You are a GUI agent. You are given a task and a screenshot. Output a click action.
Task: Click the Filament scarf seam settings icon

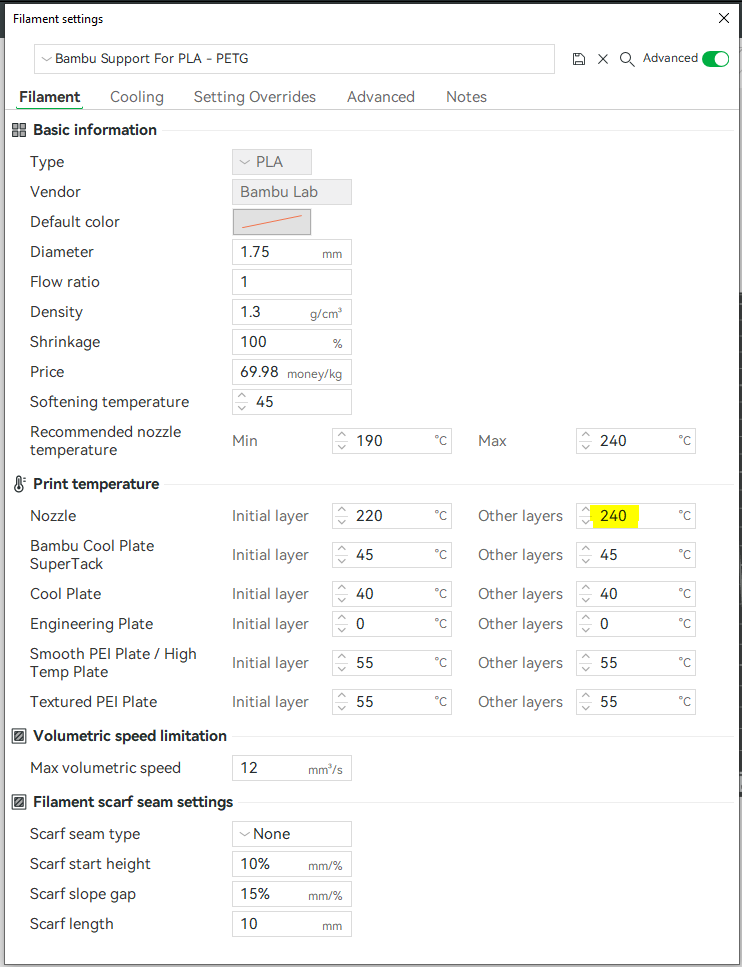pos(19,802)
